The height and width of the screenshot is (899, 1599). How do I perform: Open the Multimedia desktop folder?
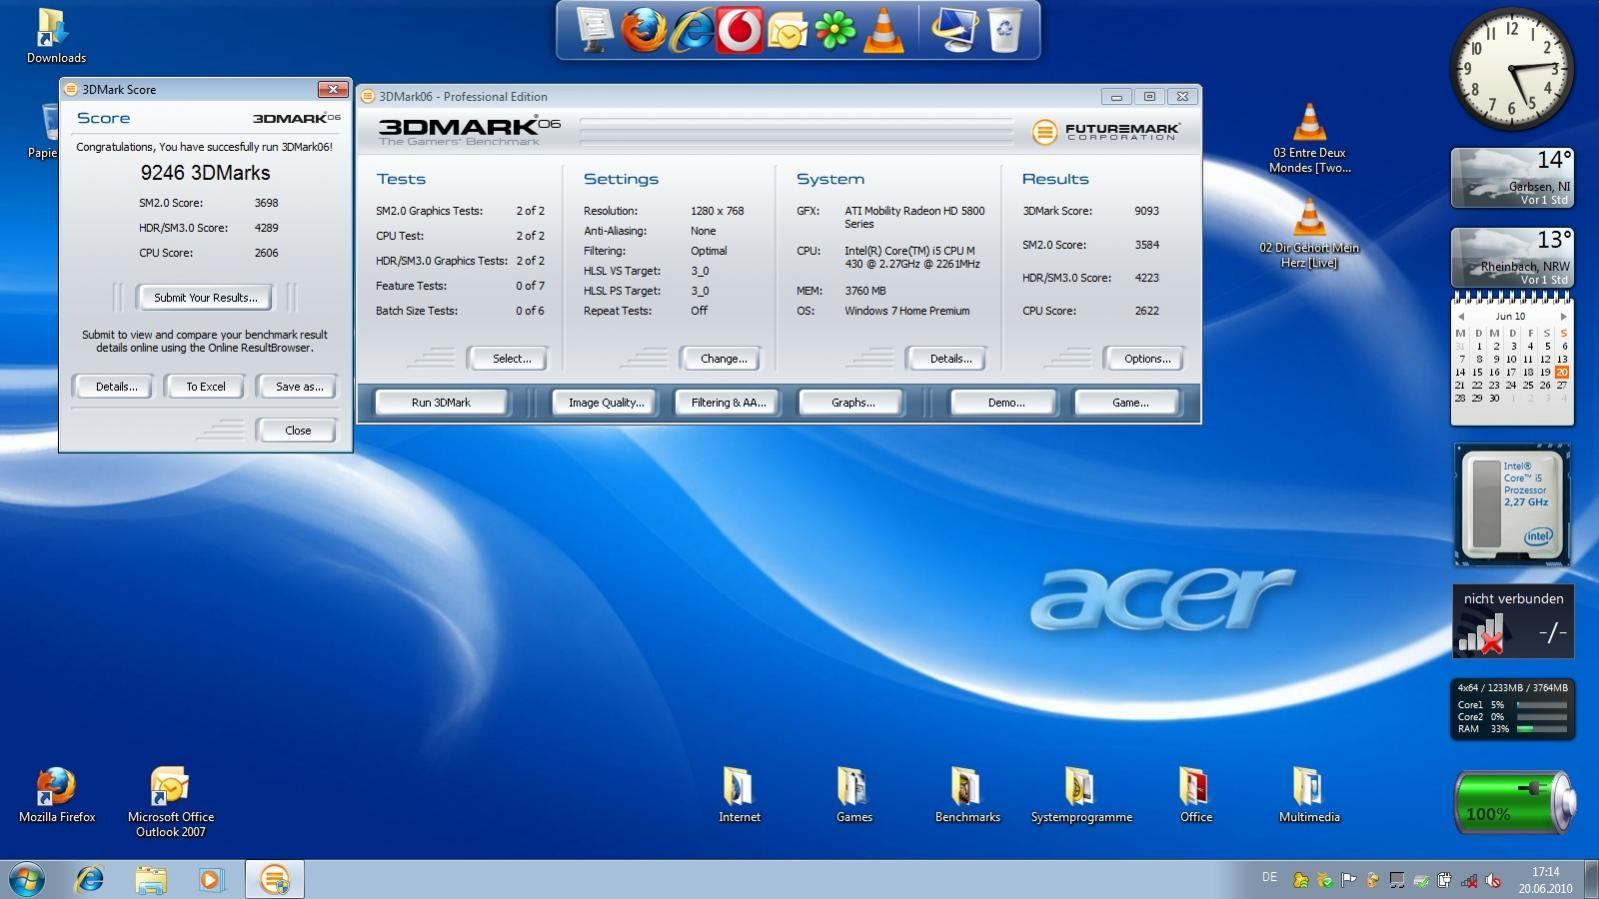coord(1309,796)
